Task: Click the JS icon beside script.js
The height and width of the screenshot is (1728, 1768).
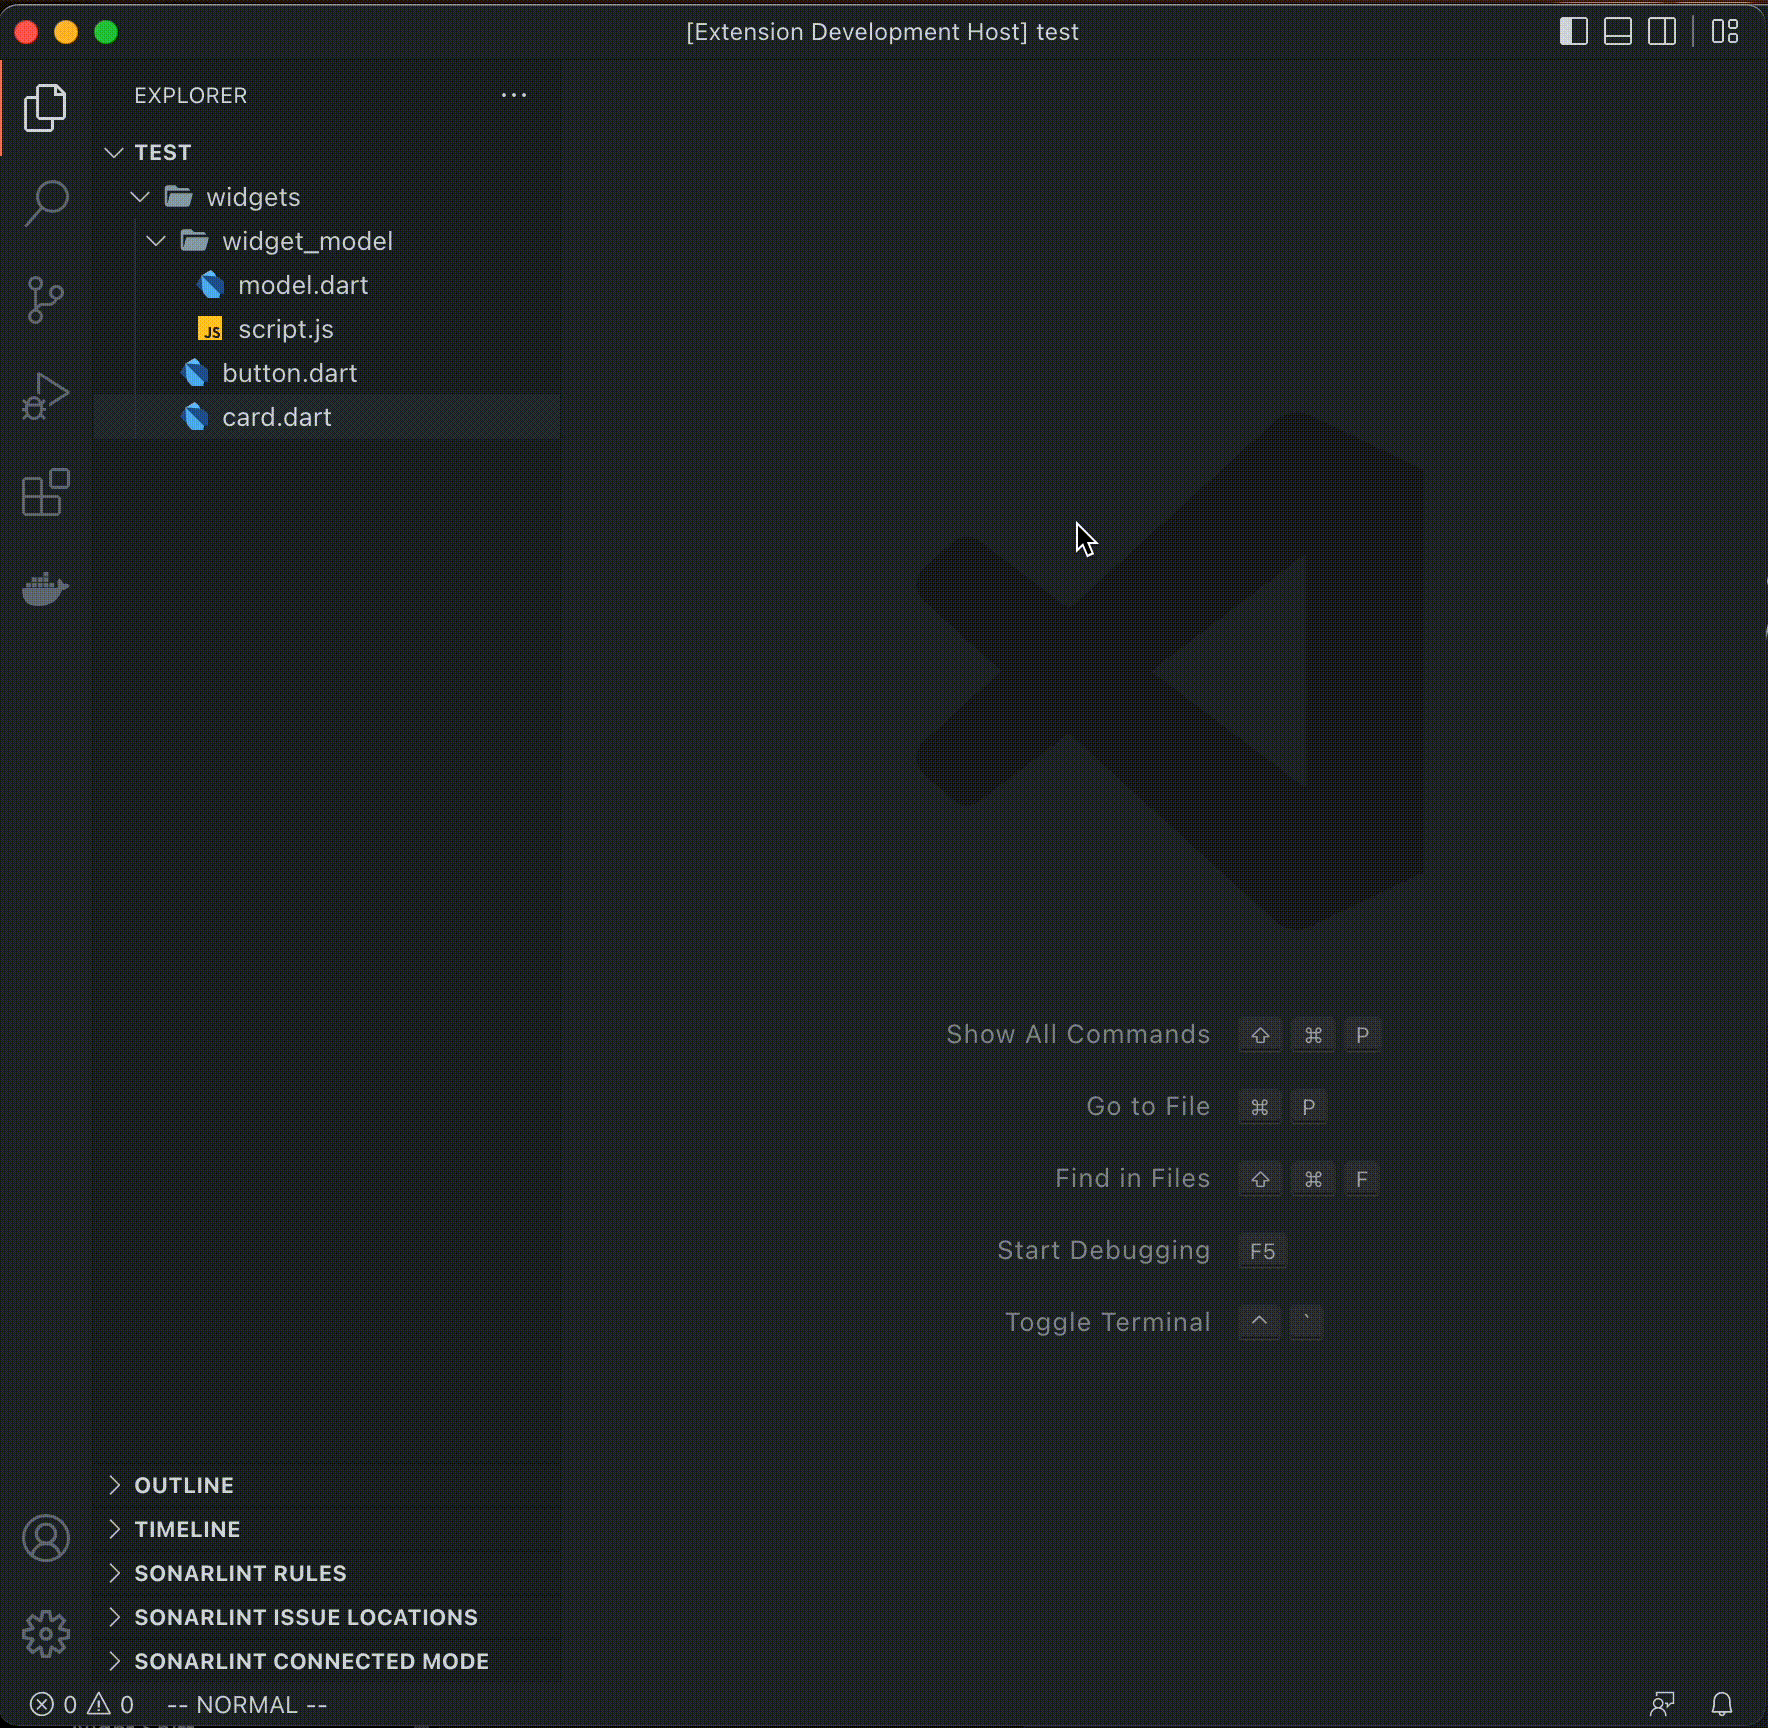Action: pyautogui.click(x=211, y=329)
